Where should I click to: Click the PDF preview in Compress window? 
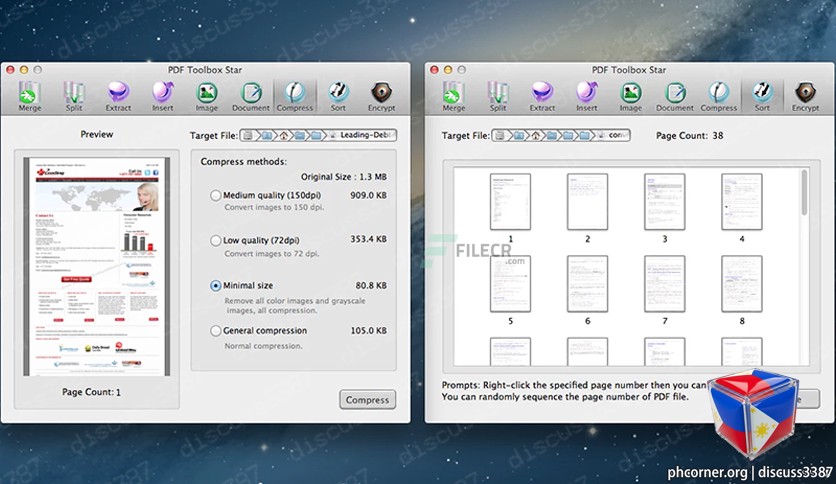(x=97, y=267)
